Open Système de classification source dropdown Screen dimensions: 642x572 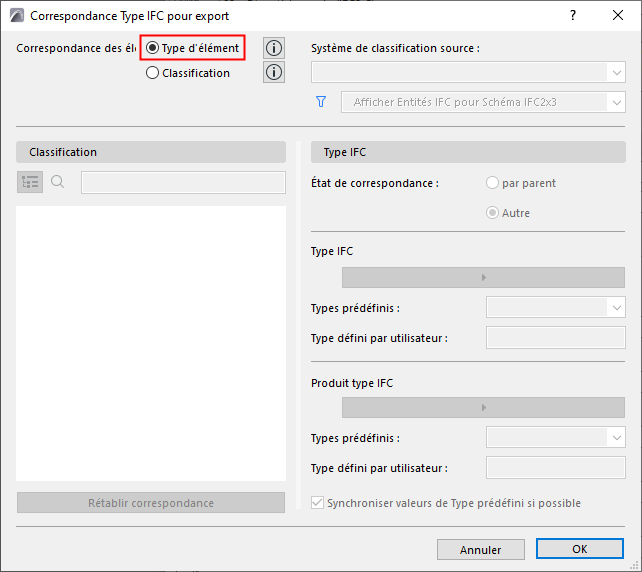(x=468, y=72)
